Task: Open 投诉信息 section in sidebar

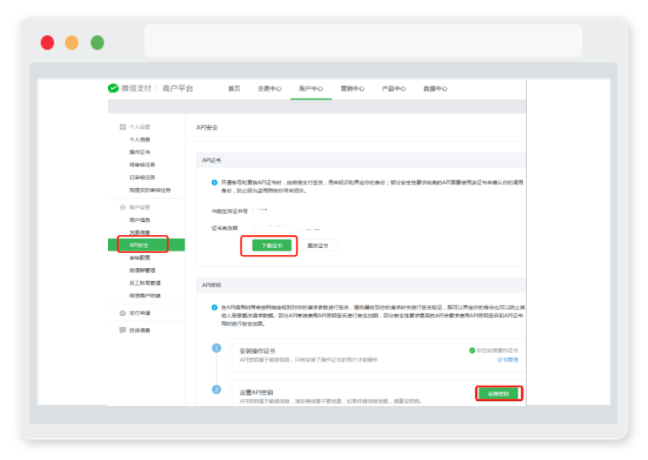Action: (x=140, y=330)
